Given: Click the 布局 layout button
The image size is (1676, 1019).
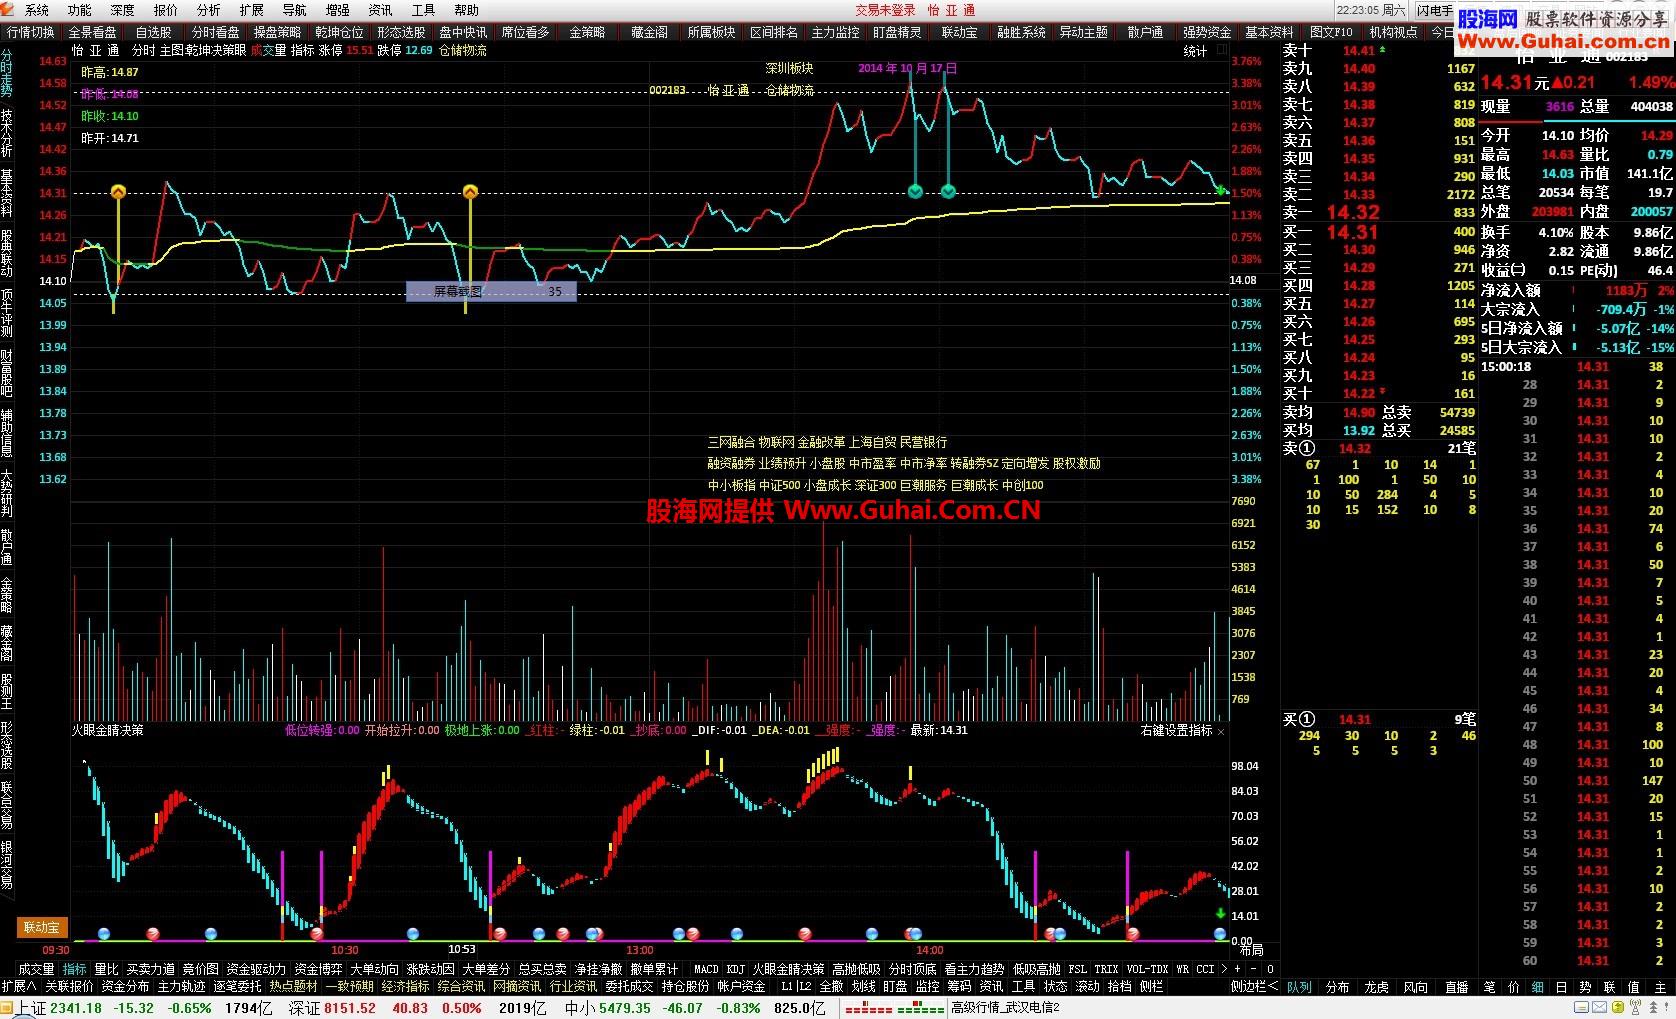Looking at the screenshot, I should pos(1251,949).
